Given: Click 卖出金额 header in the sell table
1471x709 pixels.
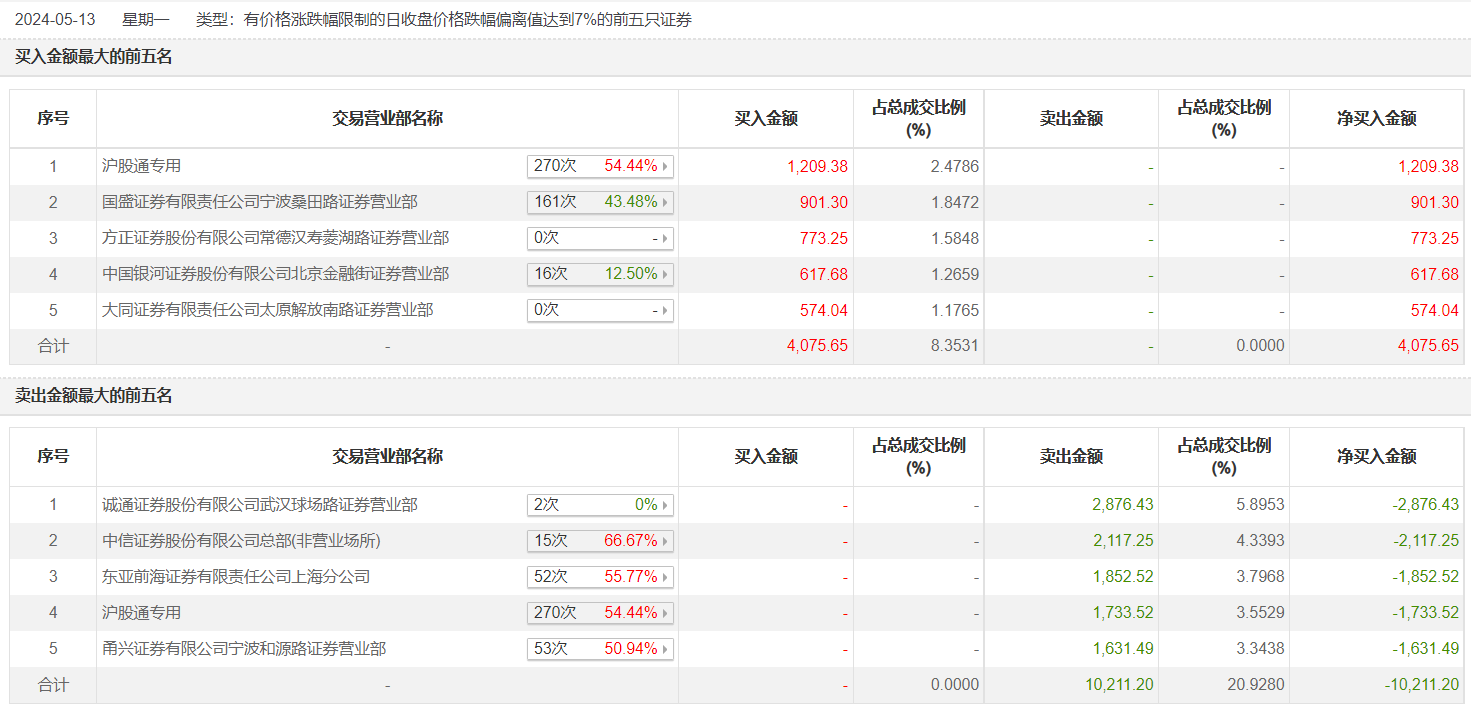Looking at the screenshot, I should (x=1071, y=457).
